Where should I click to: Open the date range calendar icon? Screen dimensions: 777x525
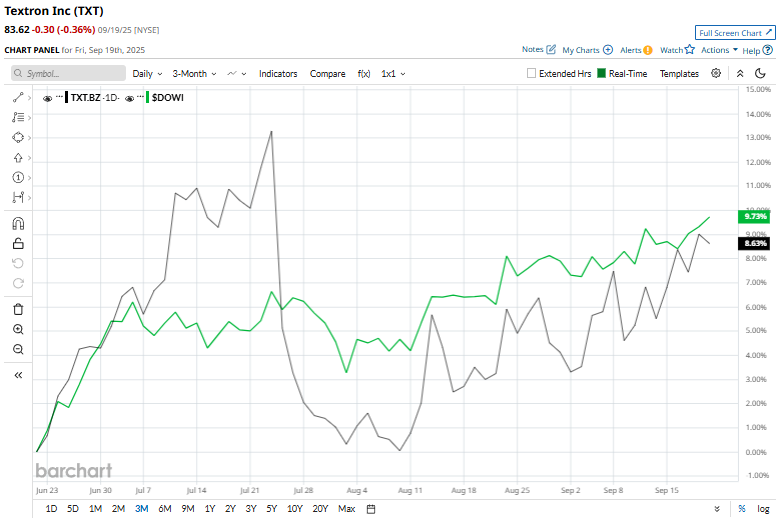371,509
